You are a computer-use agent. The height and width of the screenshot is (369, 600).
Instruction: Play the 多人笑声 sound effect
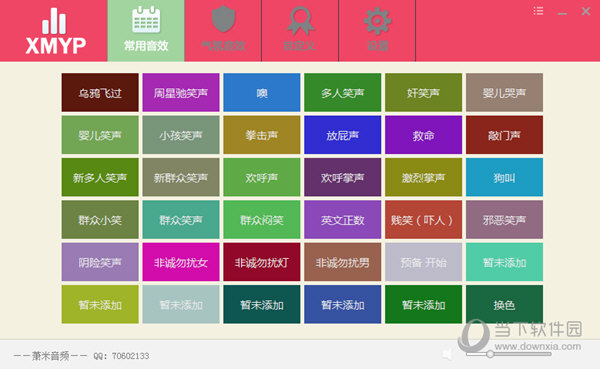[342, 93]
